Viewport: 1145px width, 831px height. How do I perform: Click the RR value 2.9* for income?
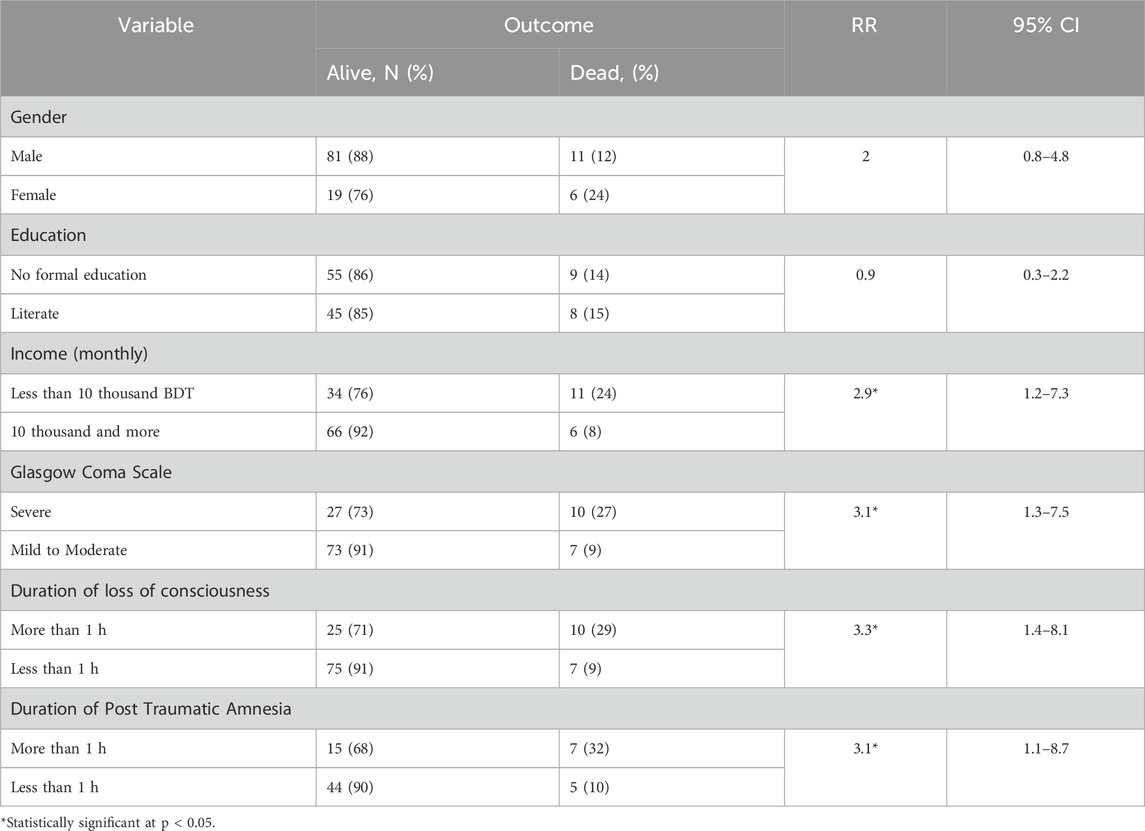coord(865,392)
